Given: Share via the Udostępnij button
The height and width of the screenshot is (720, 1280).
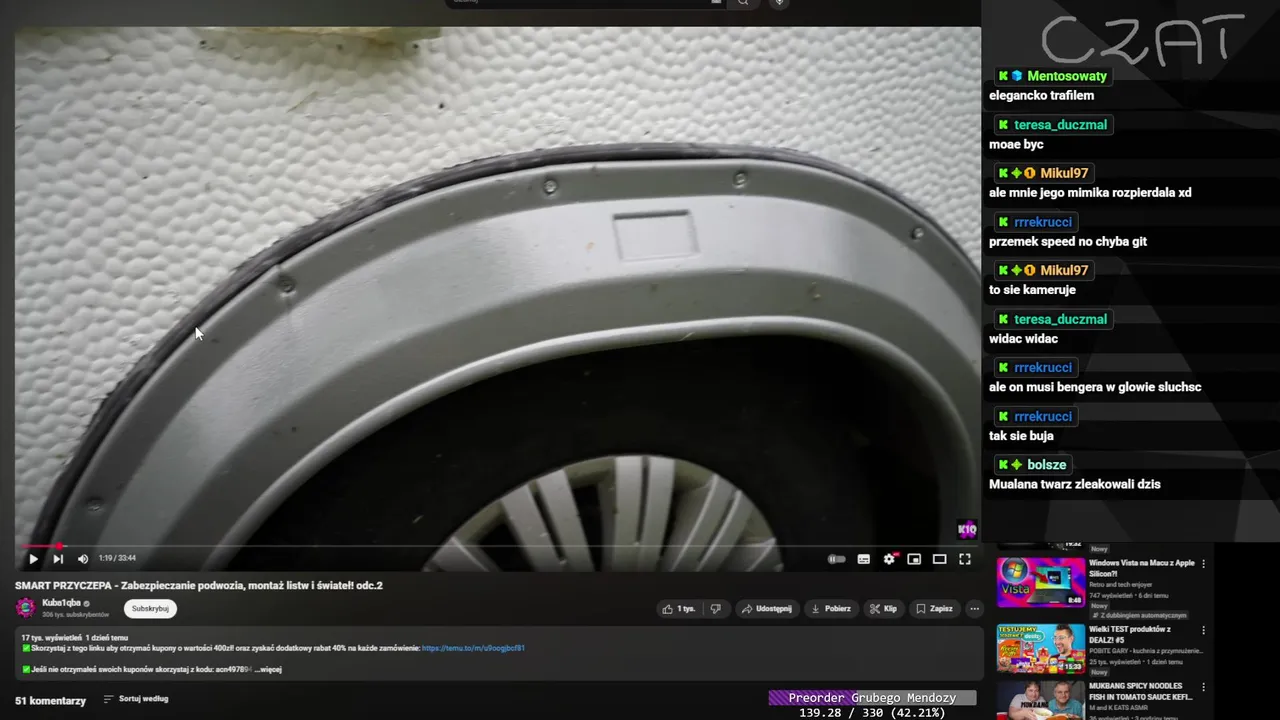Looking at the screenshot, I should pos(766,608).
